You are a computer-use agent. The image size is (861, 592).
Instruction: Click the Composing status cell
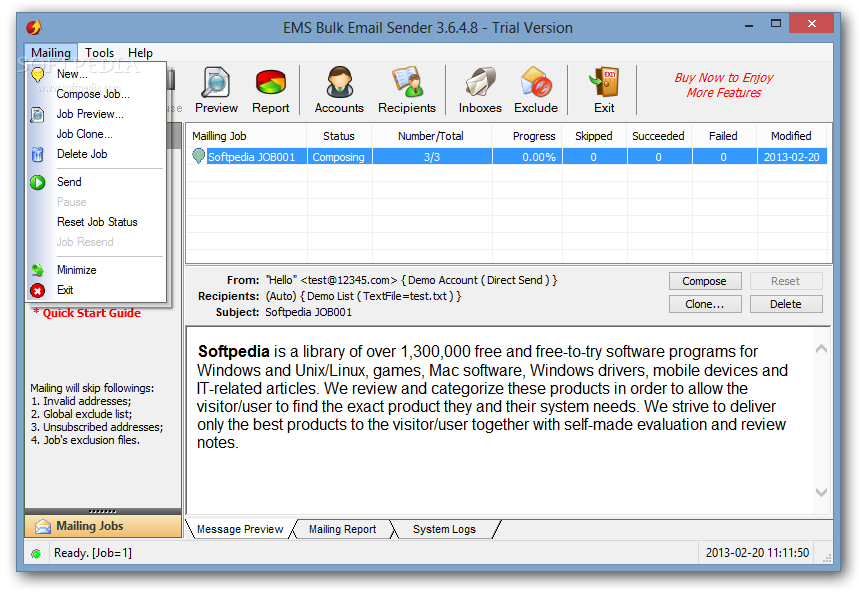point(339,157)
